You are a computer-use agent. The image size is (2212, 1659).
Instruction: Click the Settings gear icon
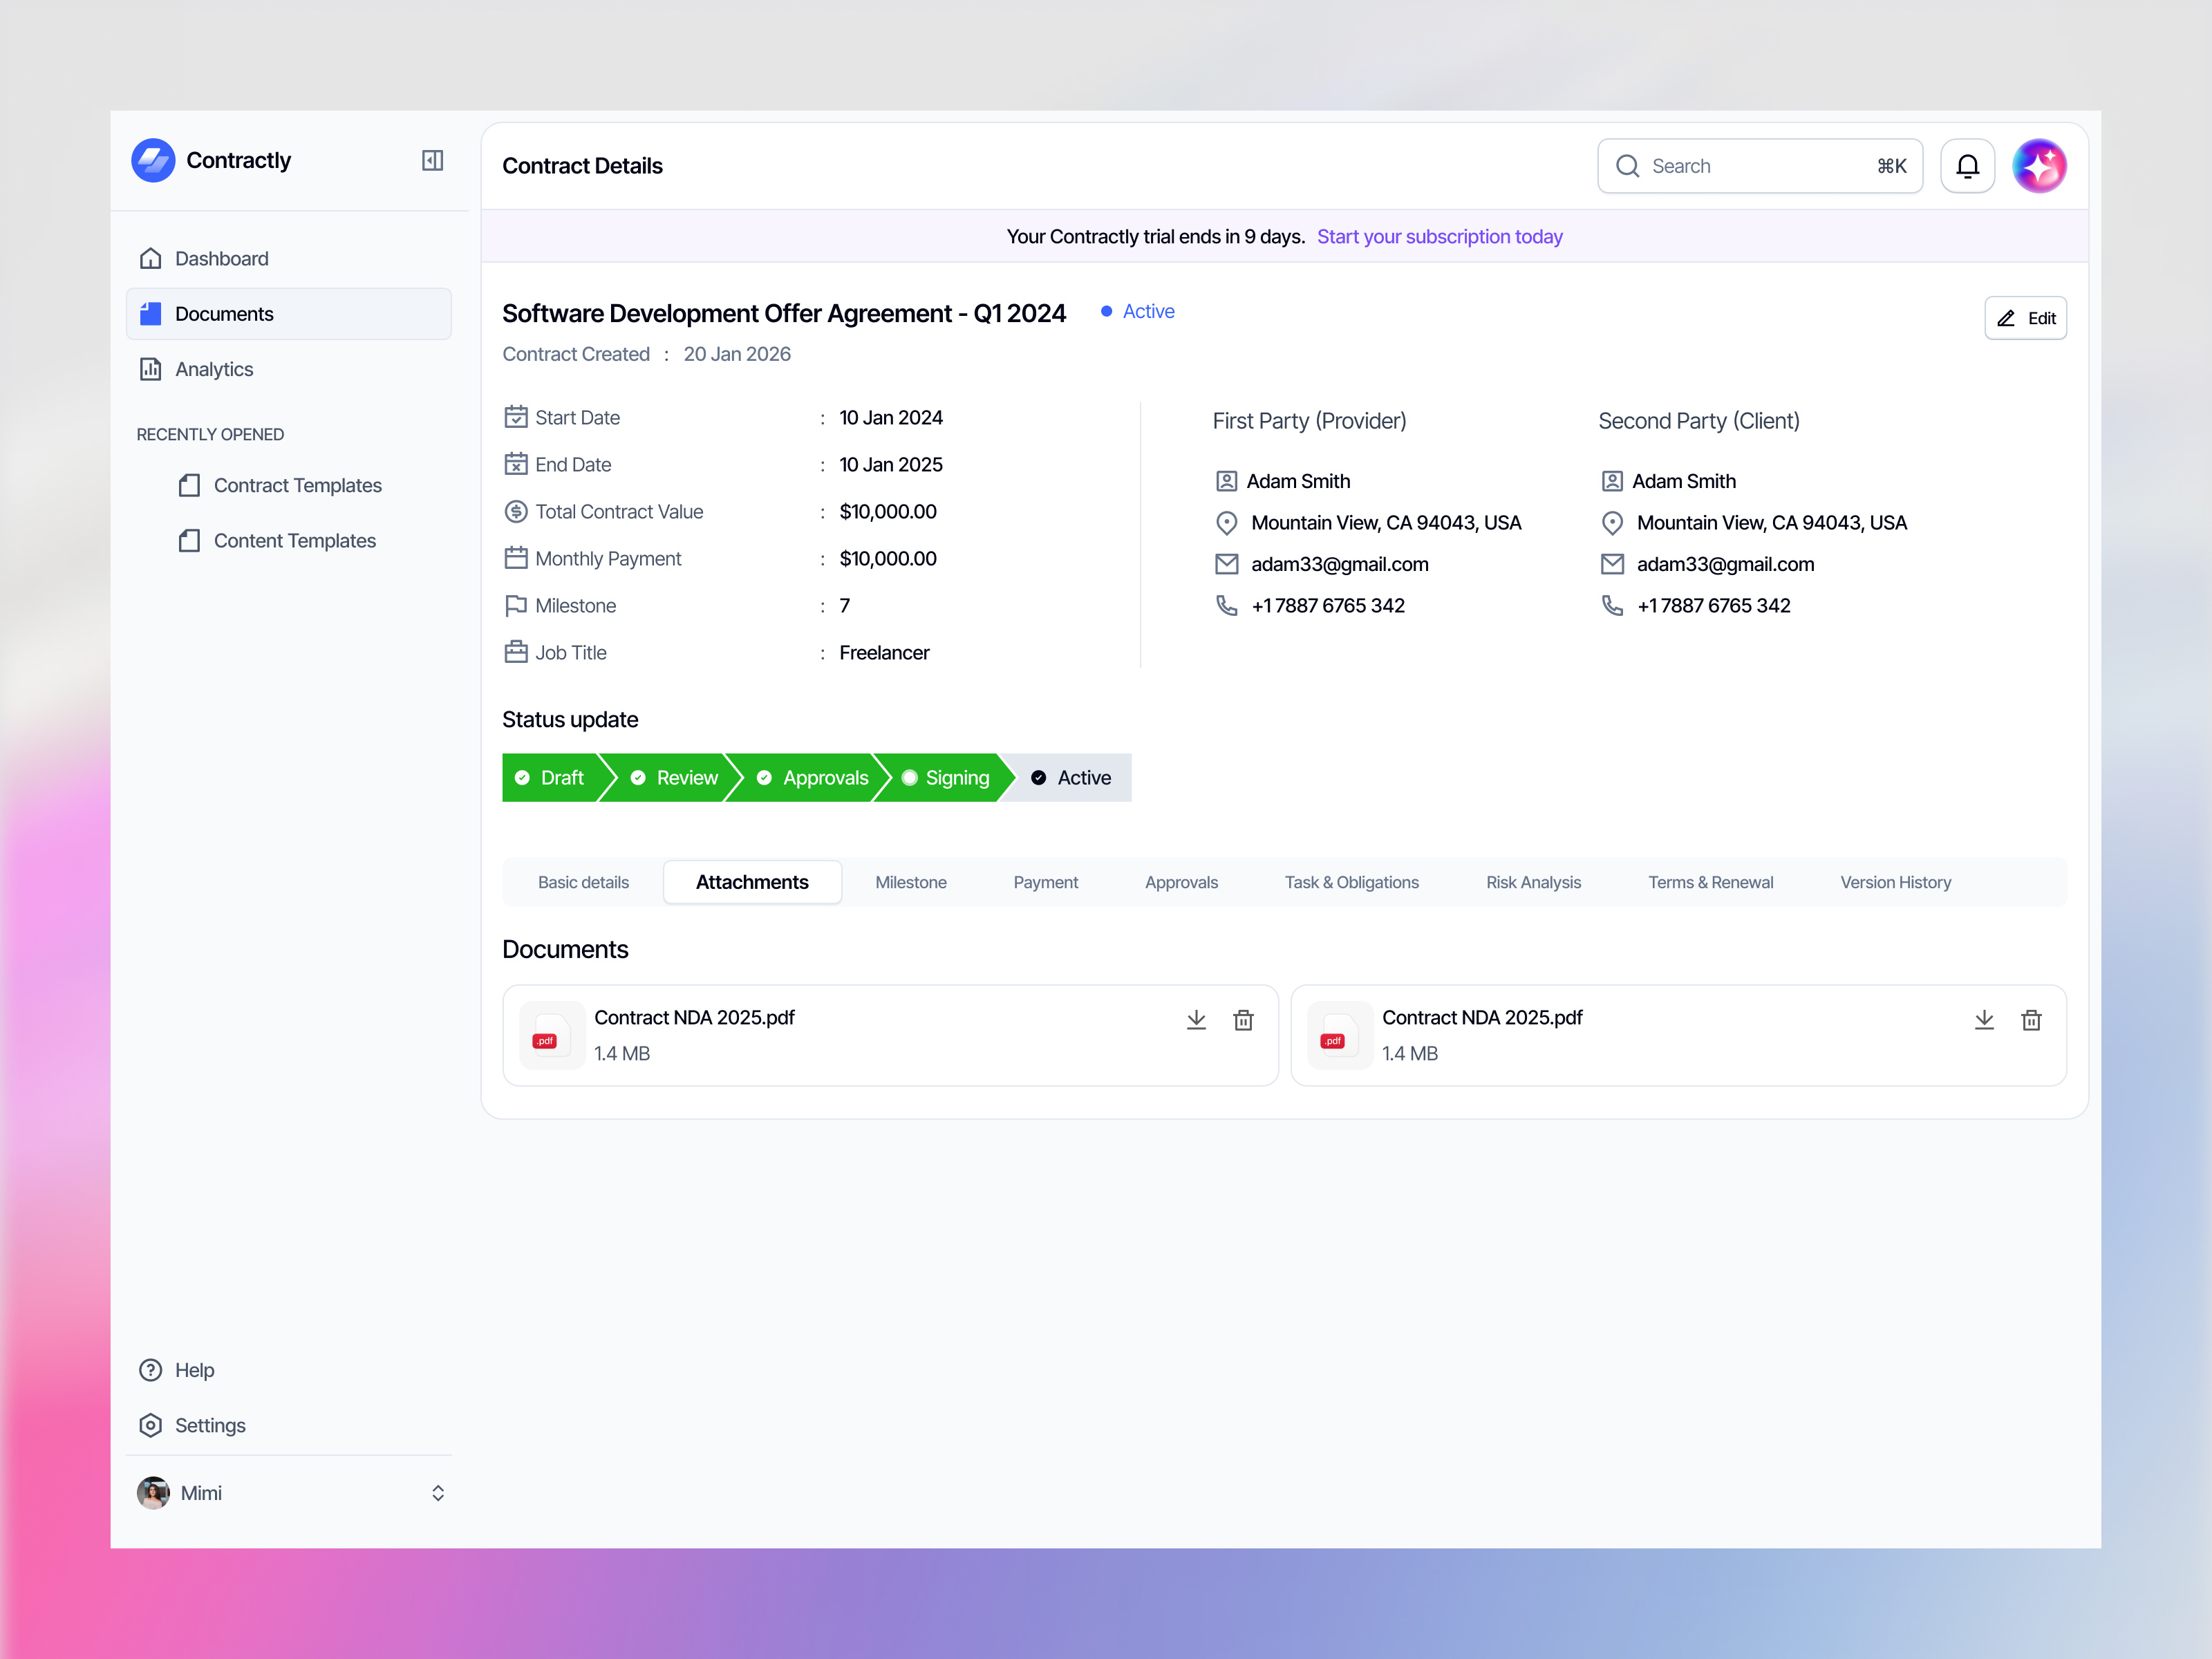click(151, 1425)
